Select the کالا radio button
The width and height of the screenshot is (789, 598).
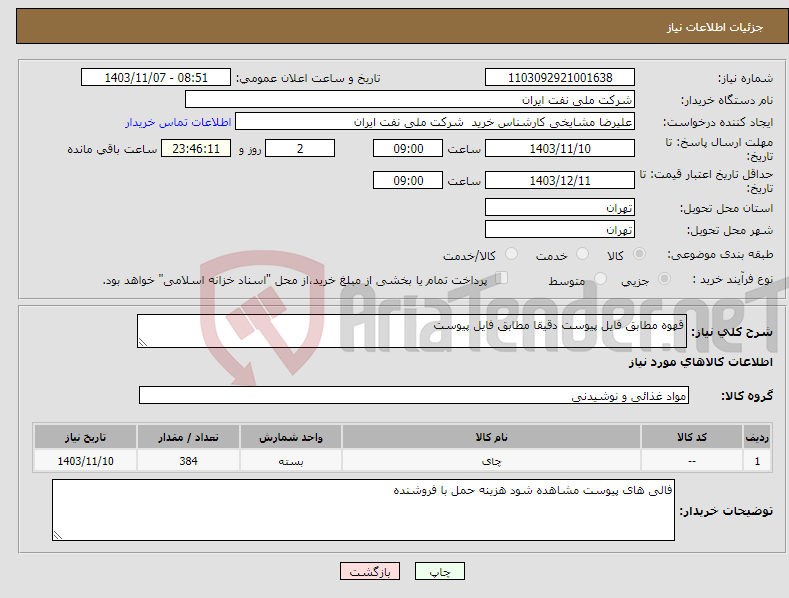tap(639, 254)
